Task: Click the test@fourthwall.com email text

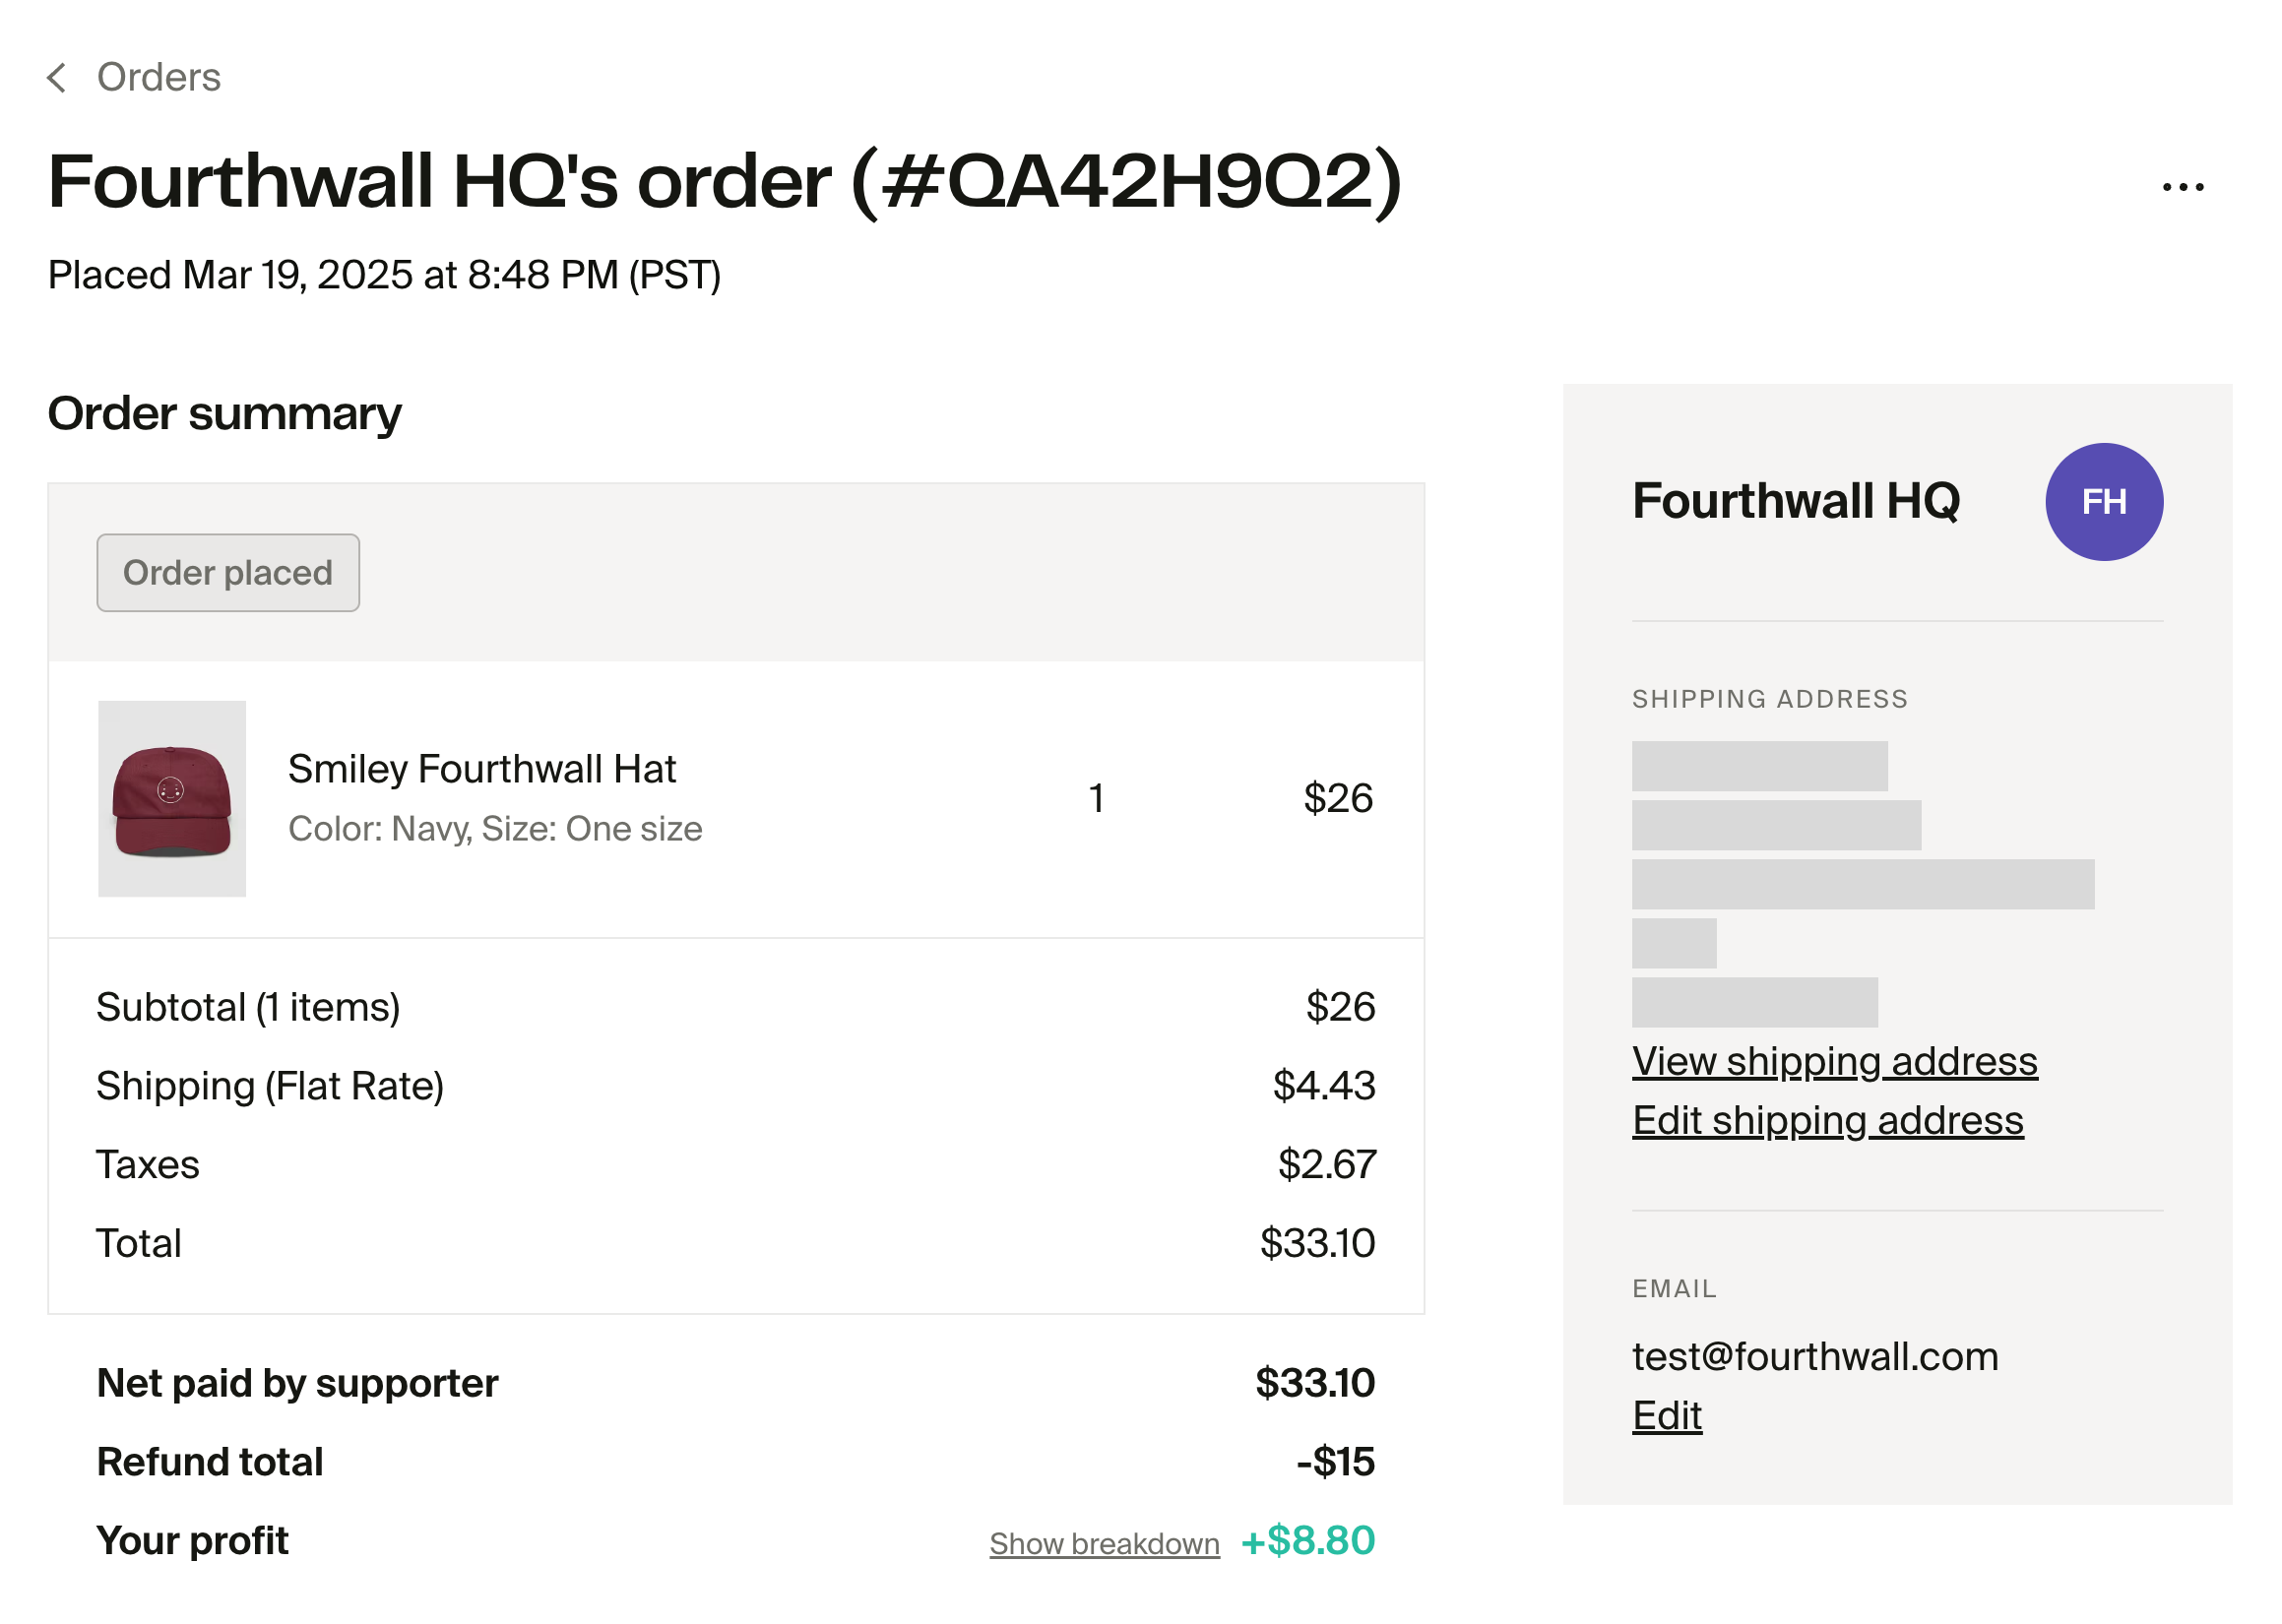Action: [x=1815, y=1356]
